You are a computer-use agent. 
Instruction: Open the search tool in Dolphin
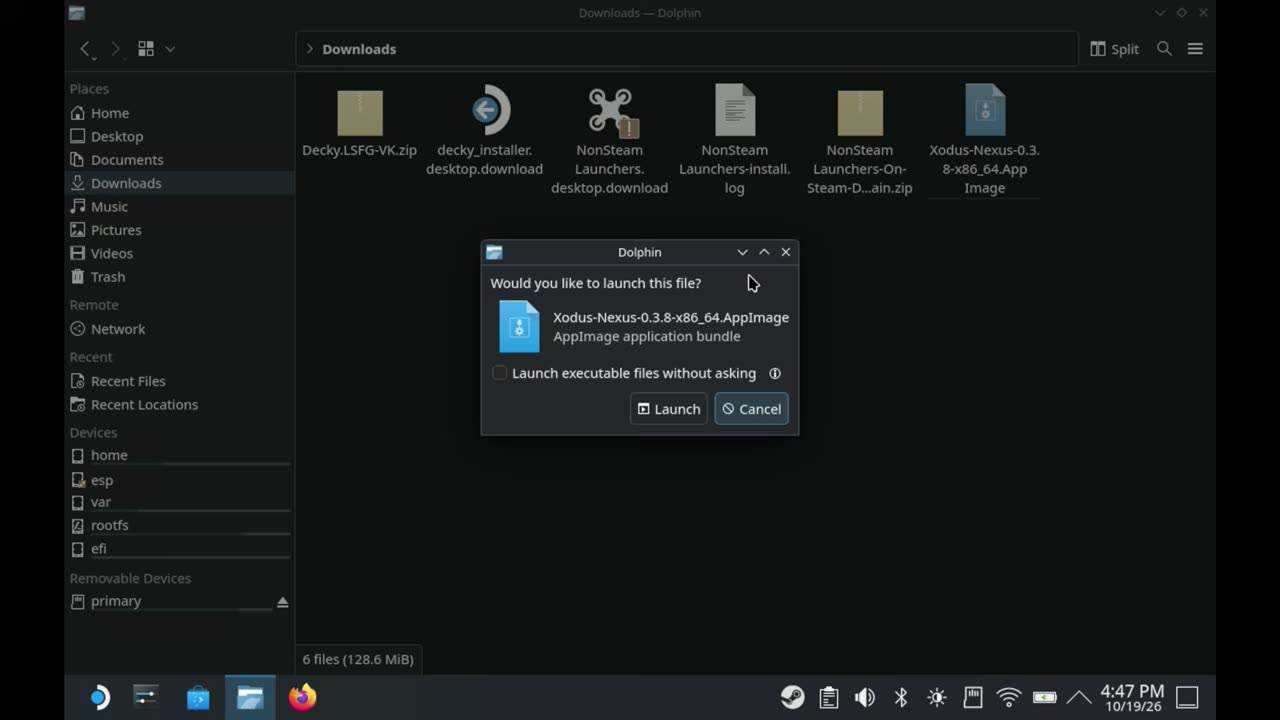[x=1164, y=49]
